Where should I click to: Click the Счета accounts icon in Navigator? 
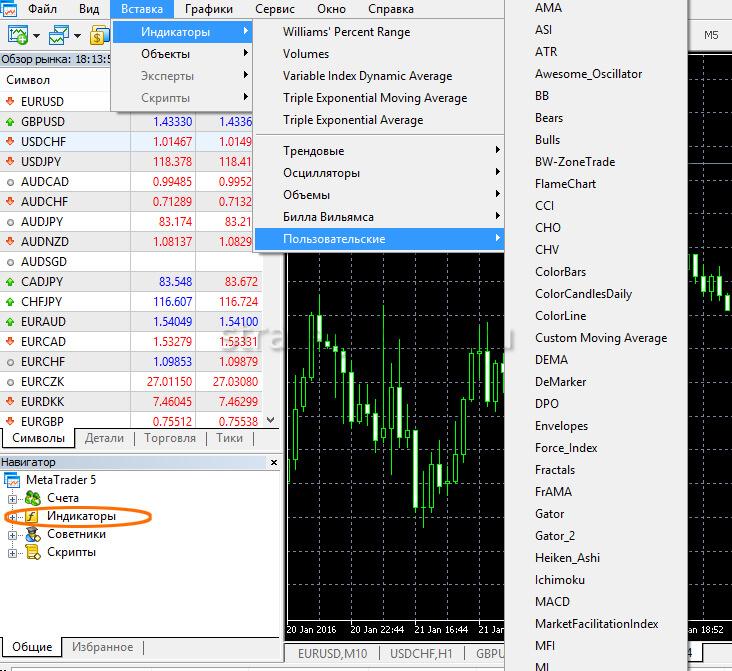click(x=31, y=498)
